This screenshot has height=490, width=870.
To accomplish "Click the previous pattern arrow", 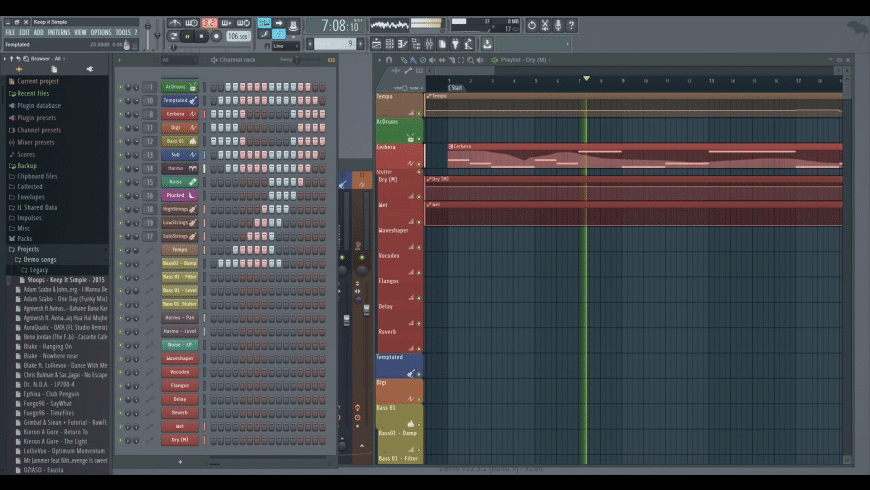I will [310, 44].
